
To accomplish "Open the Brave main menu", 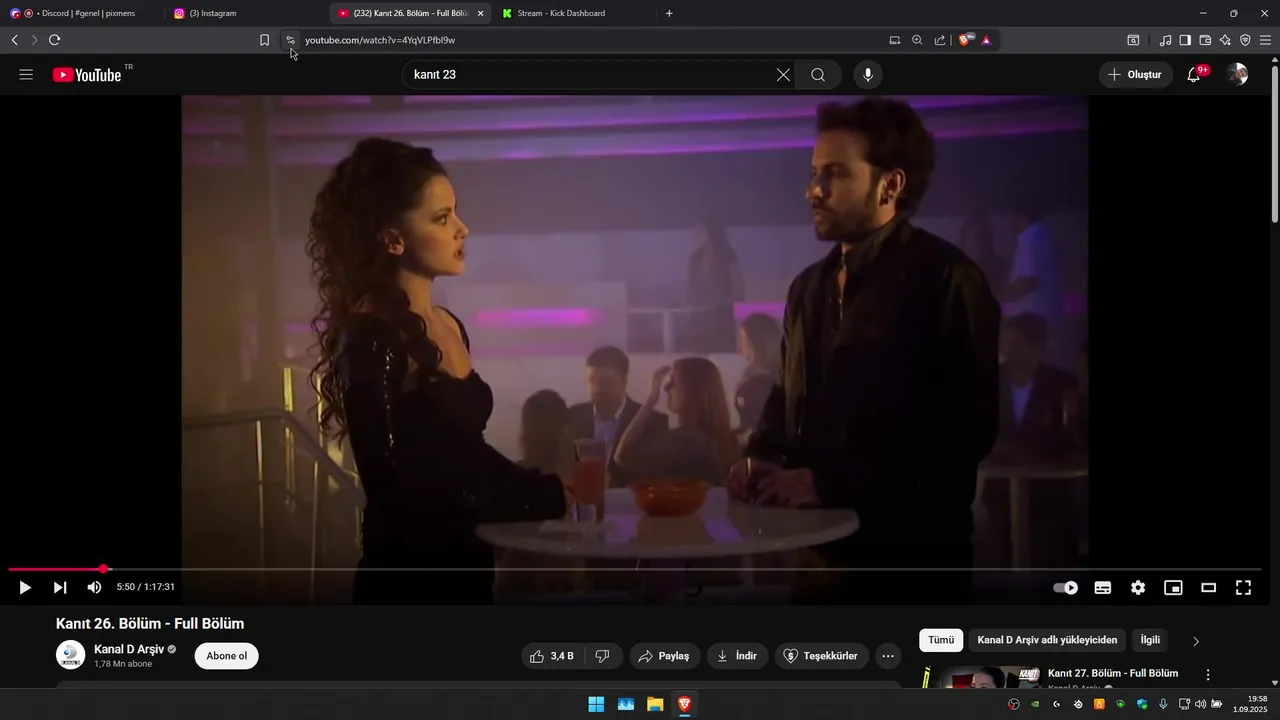I will [1265, 40].
